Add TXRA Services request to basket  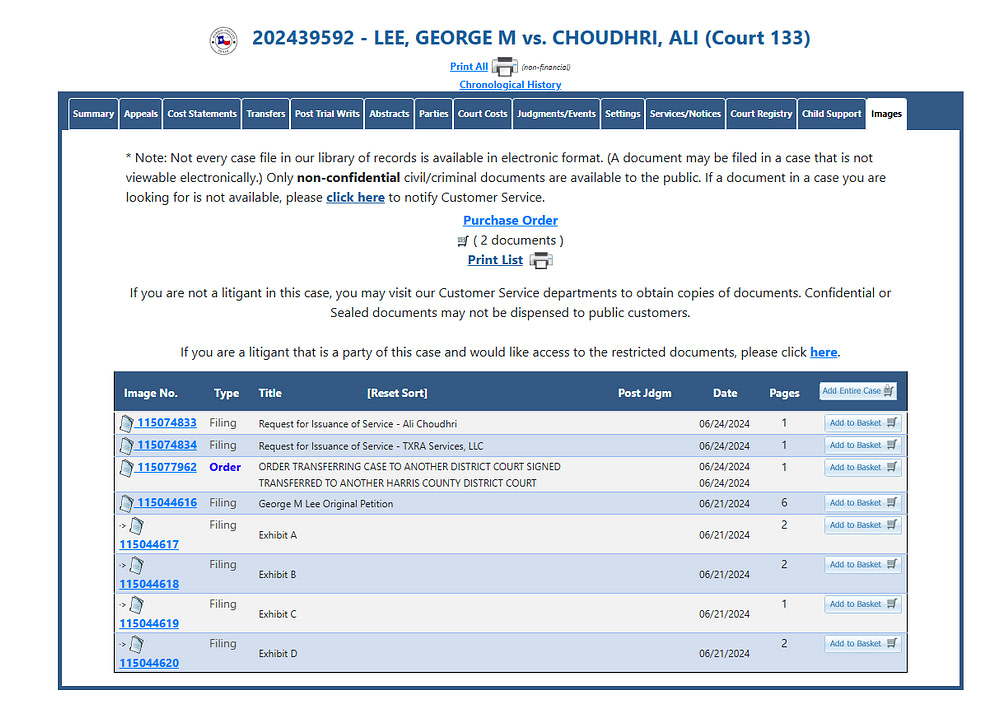863,445
